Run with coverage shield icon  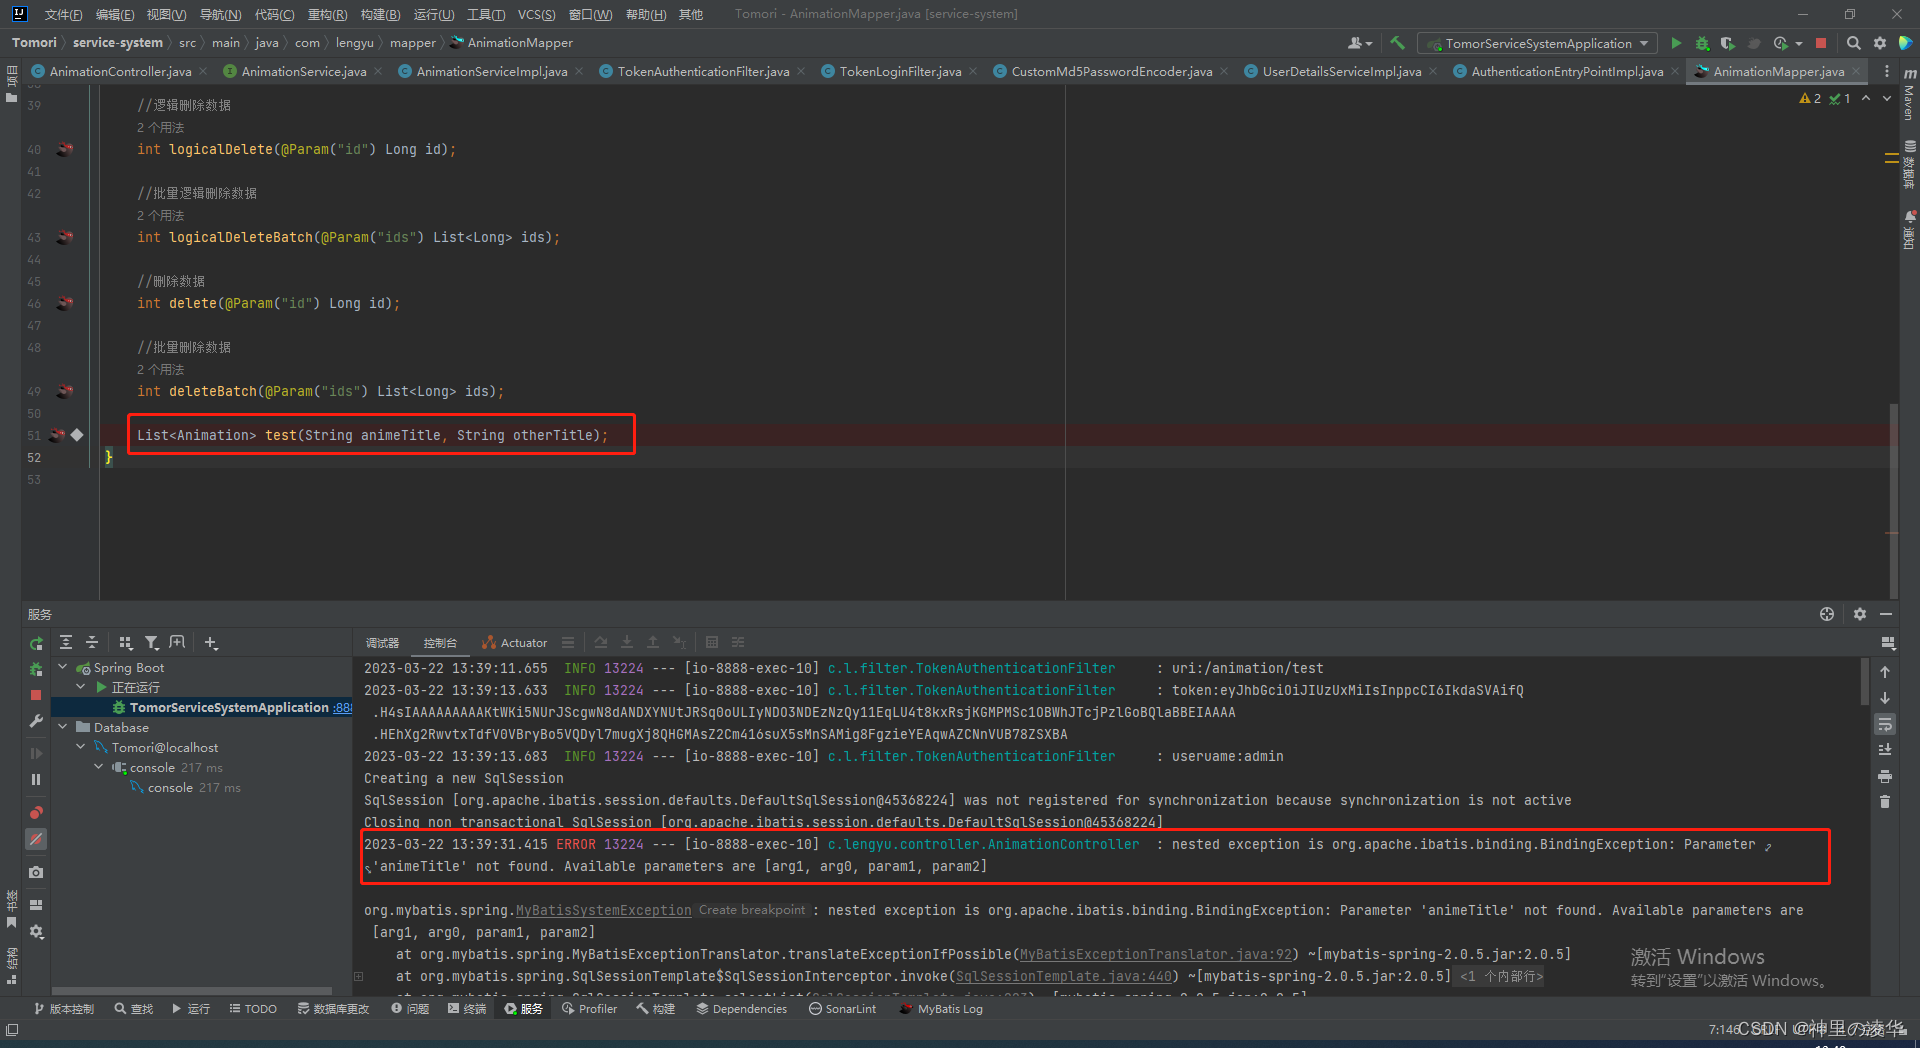[x=1727, y=43]
